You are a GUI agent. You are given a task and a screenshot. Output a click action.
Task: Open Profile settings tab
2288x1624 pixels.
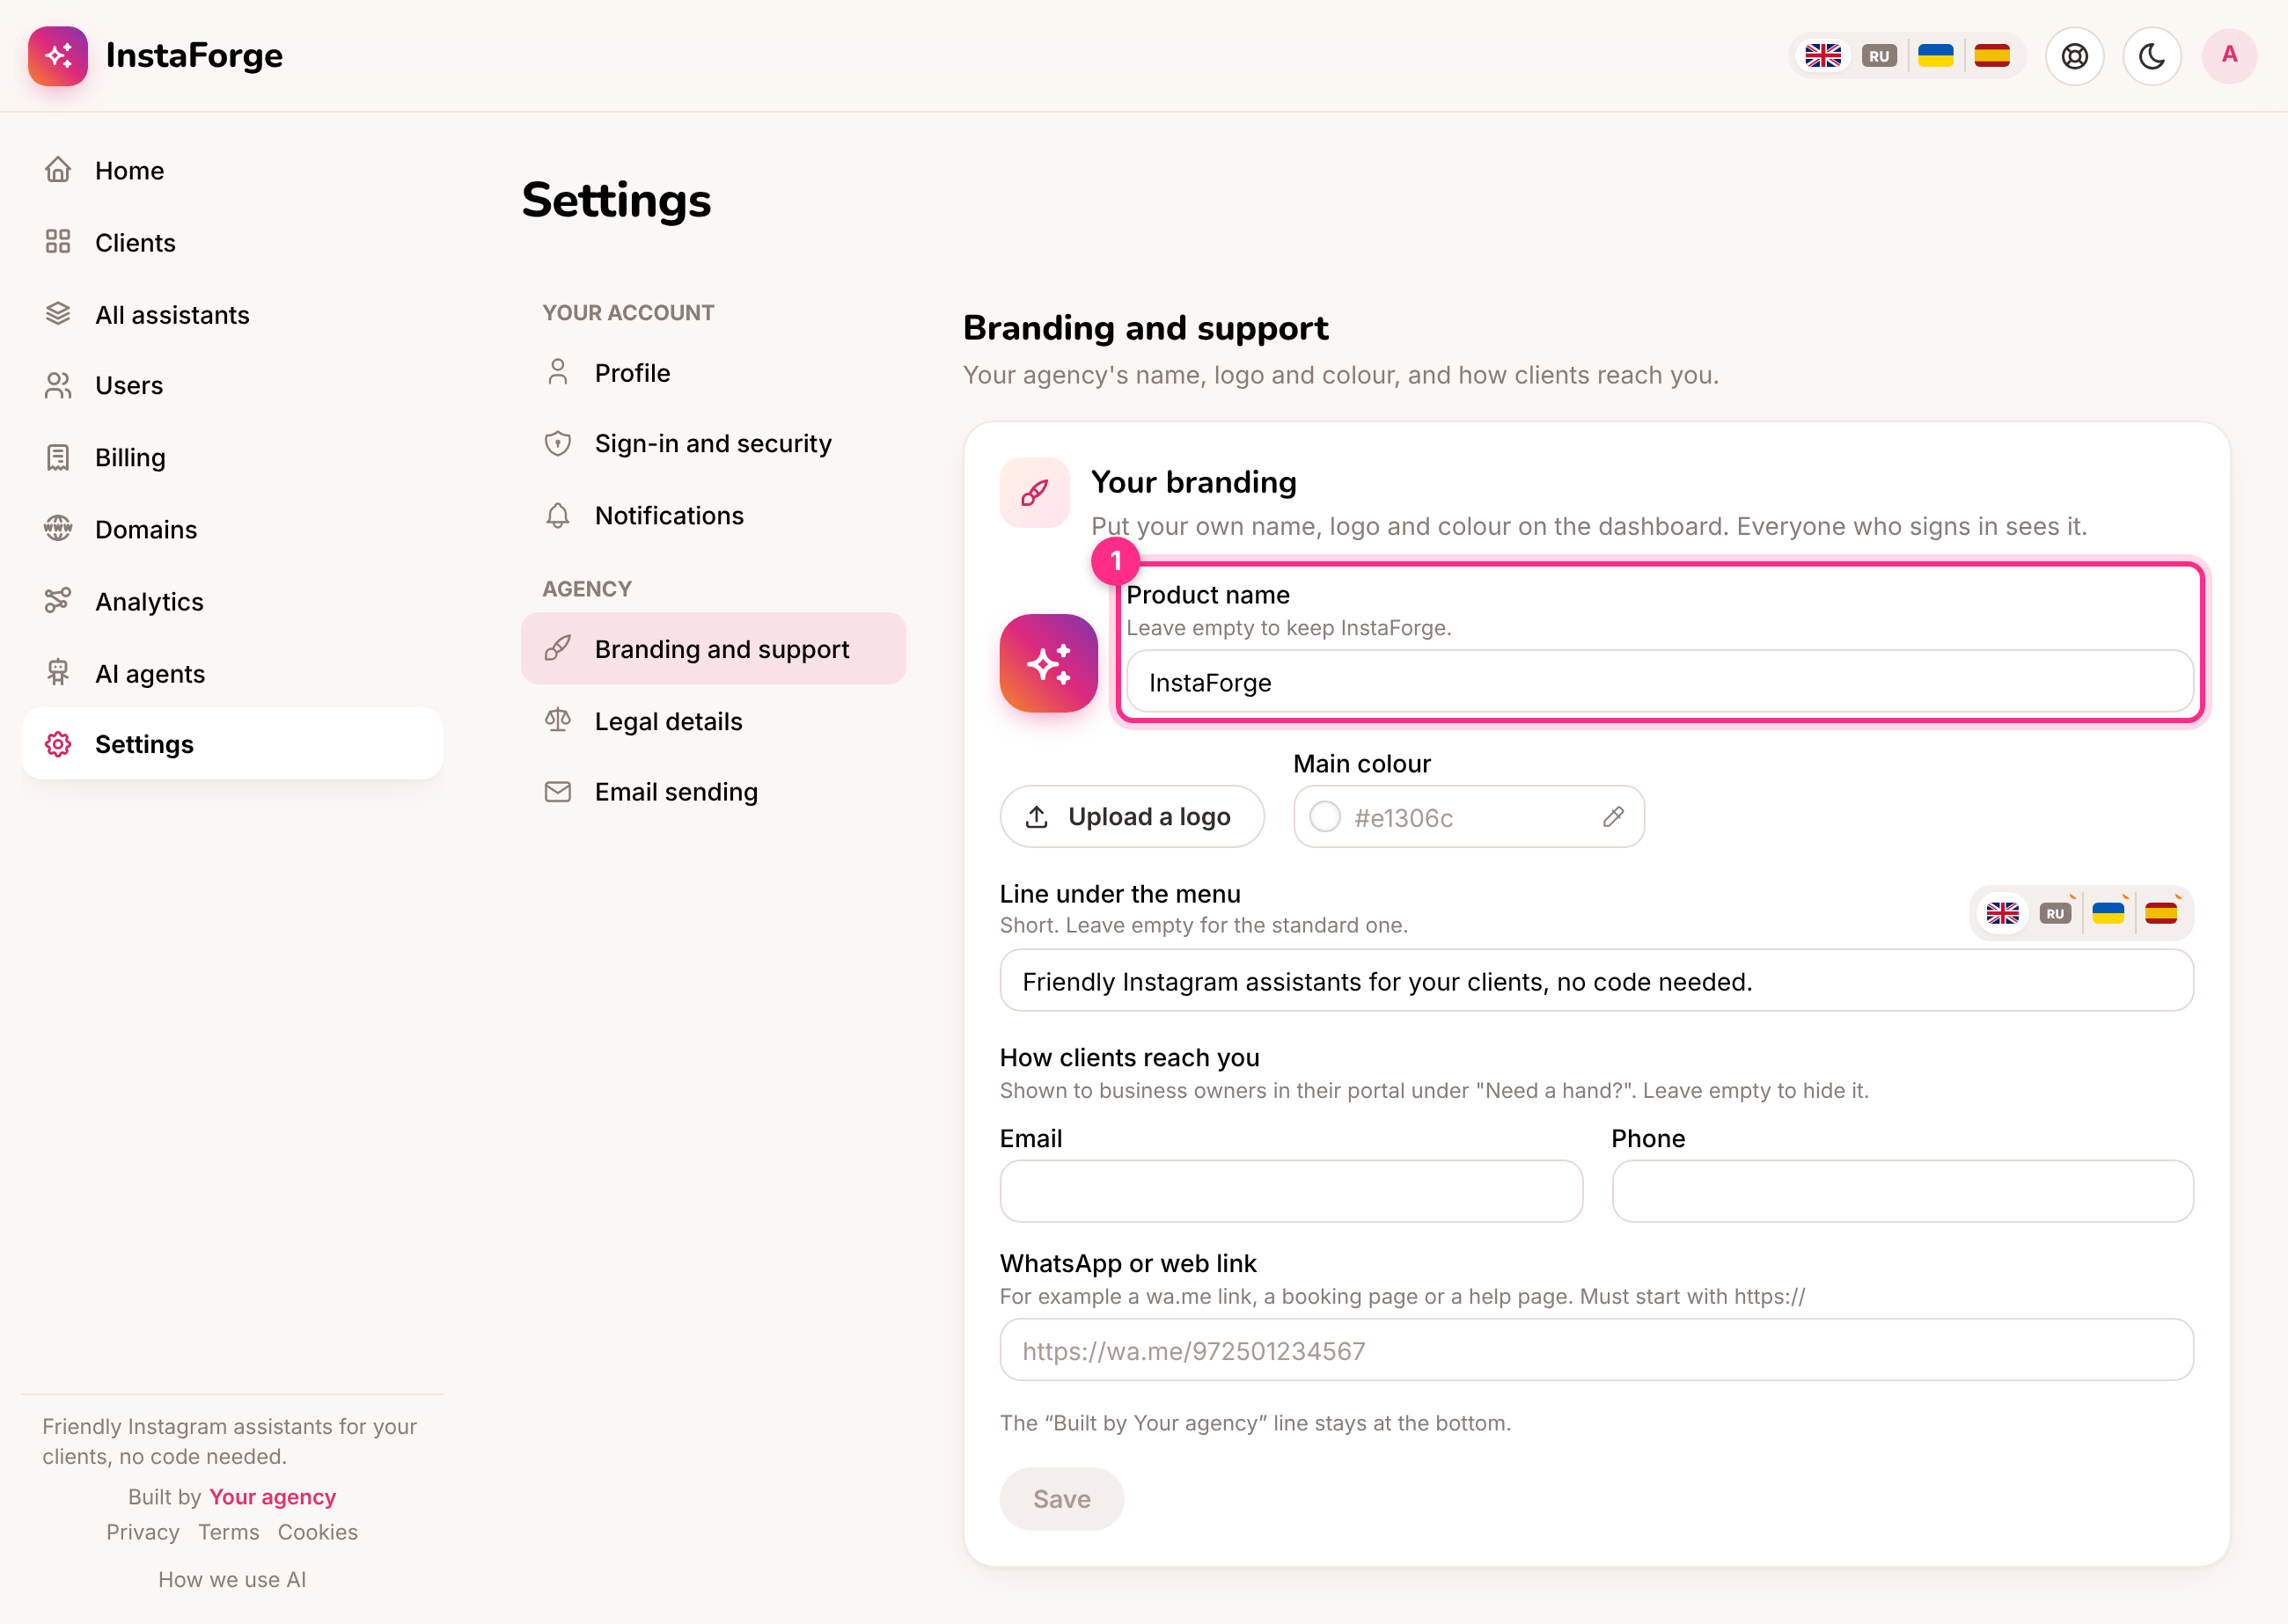[x=713, y=373]
